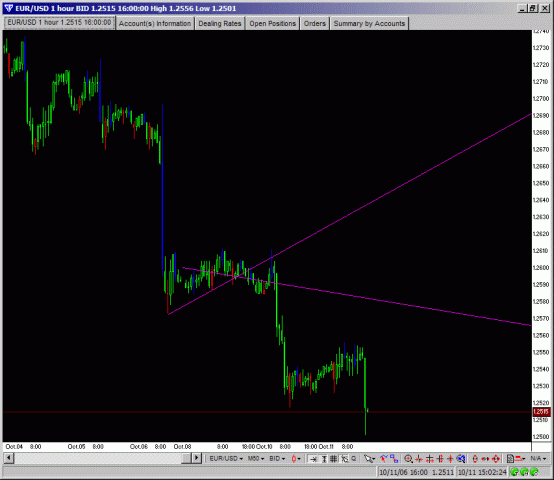Open Account(s) Information tab
The image size is (554, 480).
tap(155, 24)
